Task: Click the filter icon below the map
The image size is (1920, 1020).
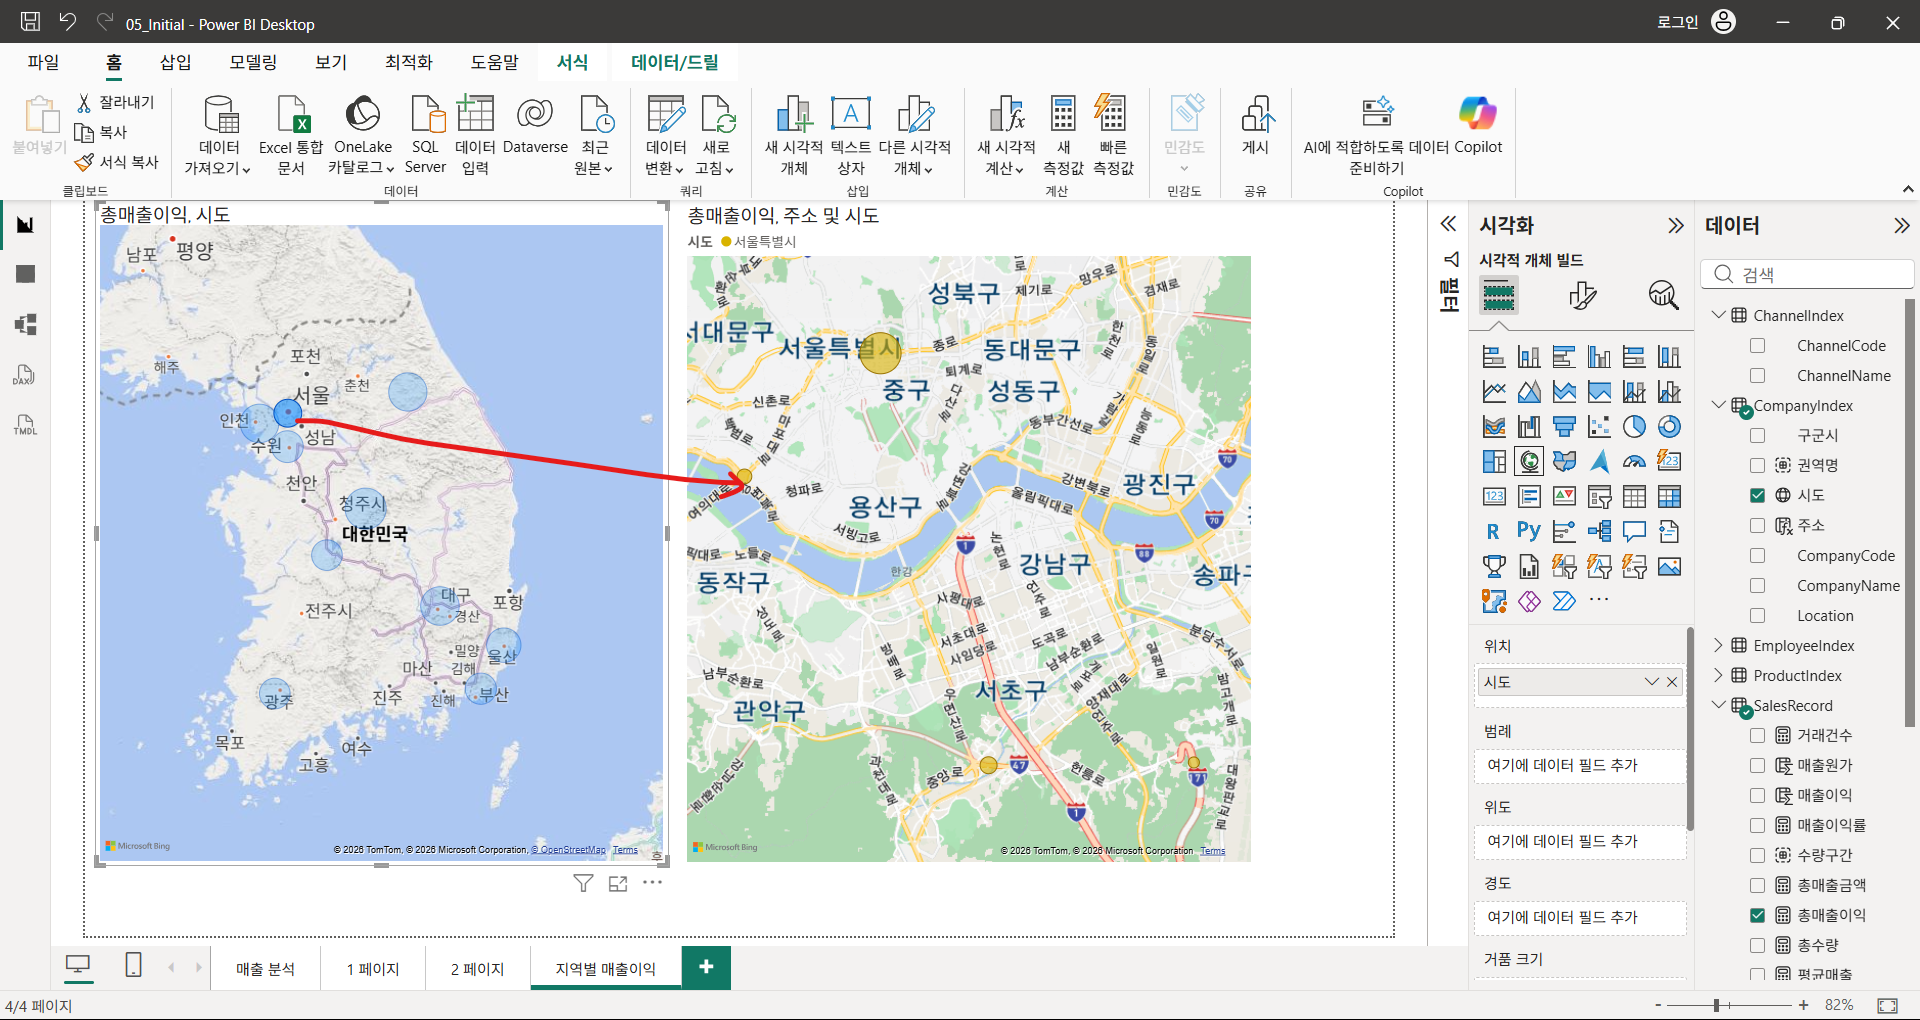Action: point(583,883)
